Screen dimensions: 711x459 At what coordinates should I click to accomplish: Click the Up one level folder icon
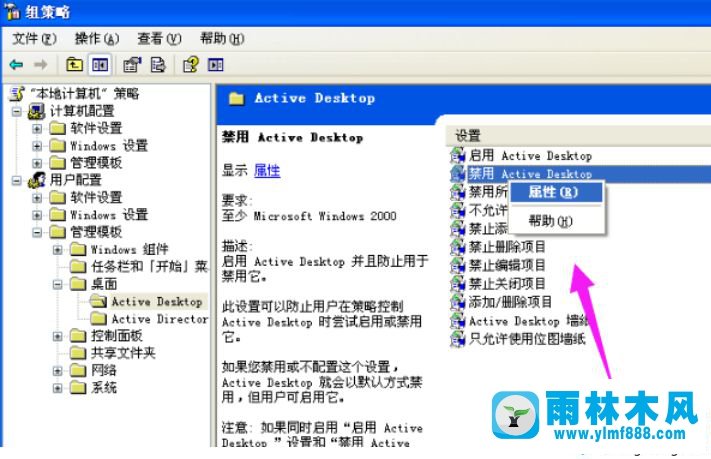click(x=74, y=65)
